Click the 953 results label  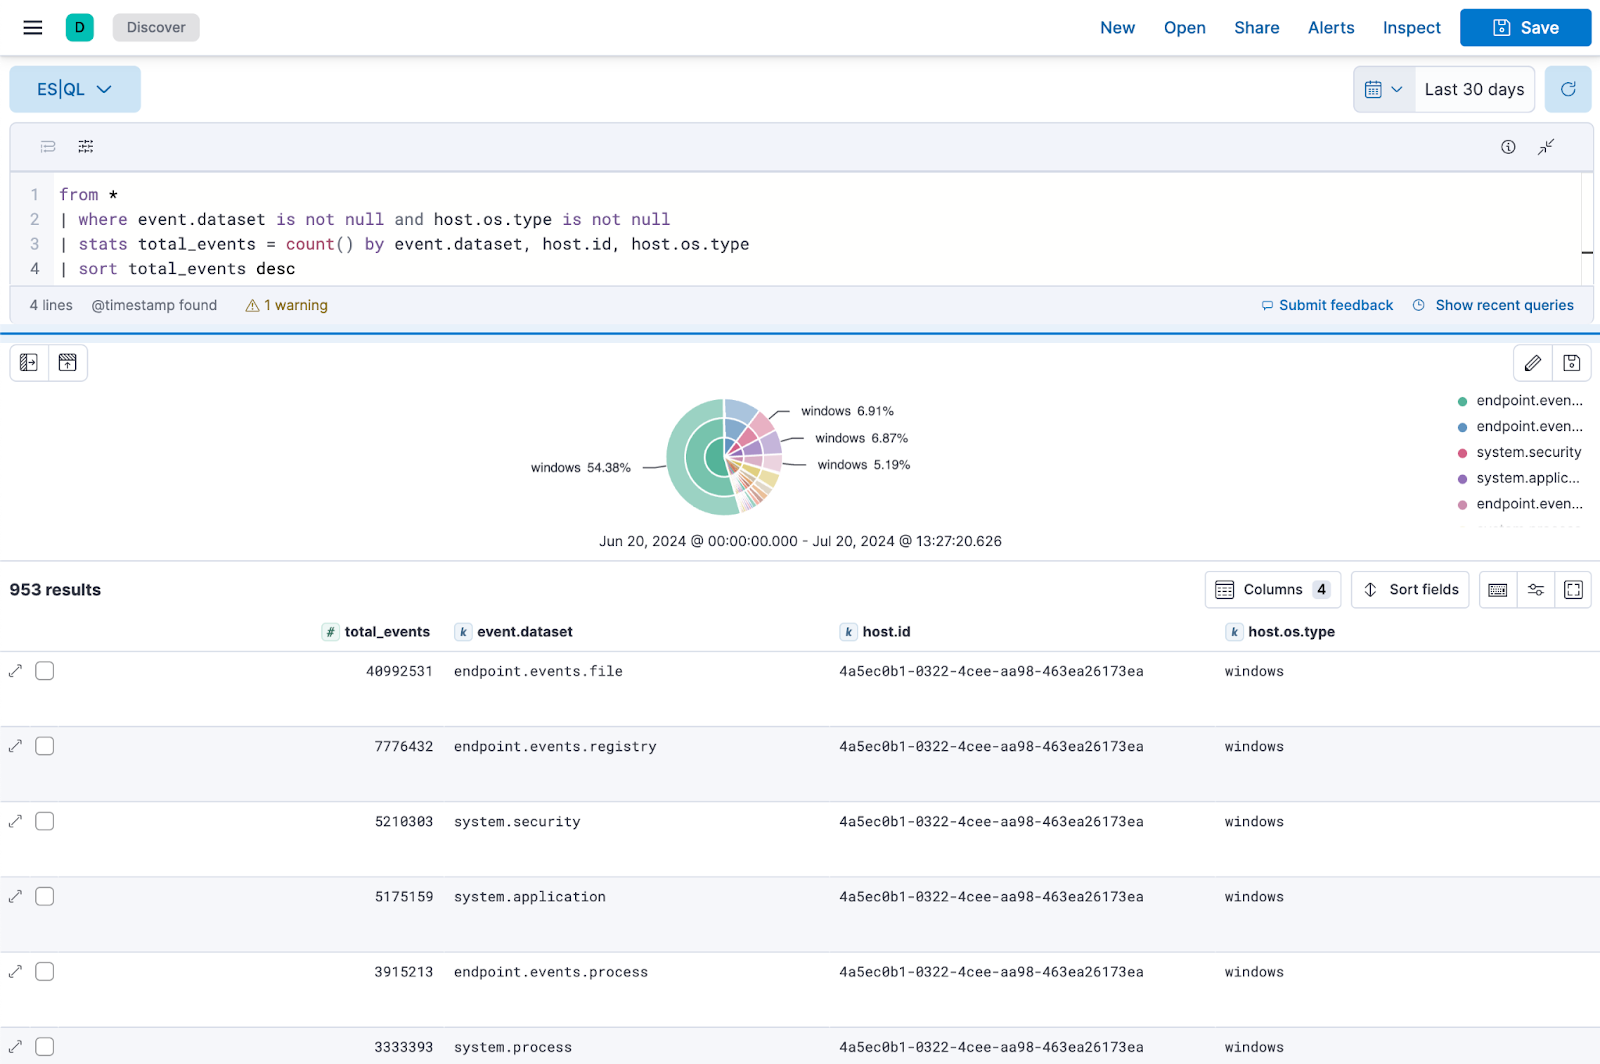click(55, 590)
